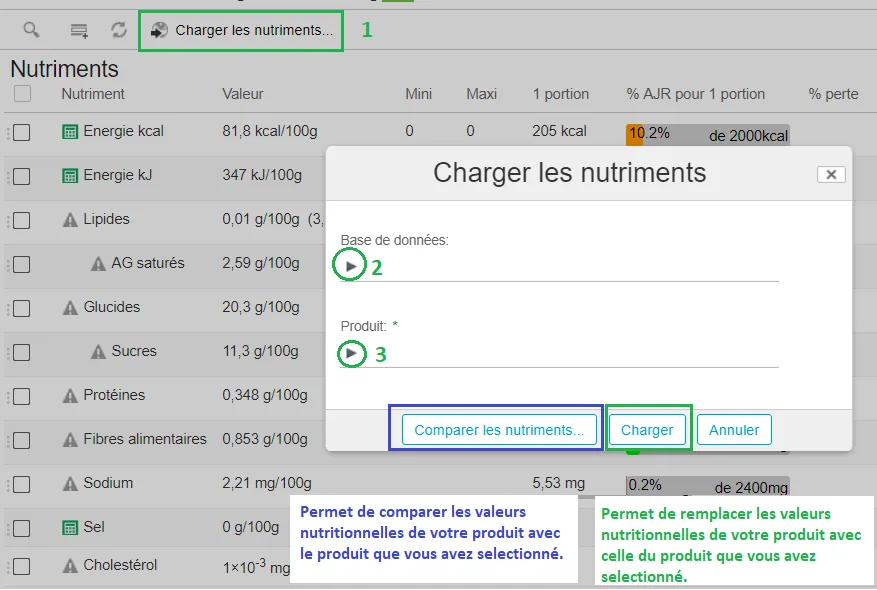The width and height of the screenshot is (877, 590).
Task: Expand the Base de données dropdown arrow
Action: (351, 266)
